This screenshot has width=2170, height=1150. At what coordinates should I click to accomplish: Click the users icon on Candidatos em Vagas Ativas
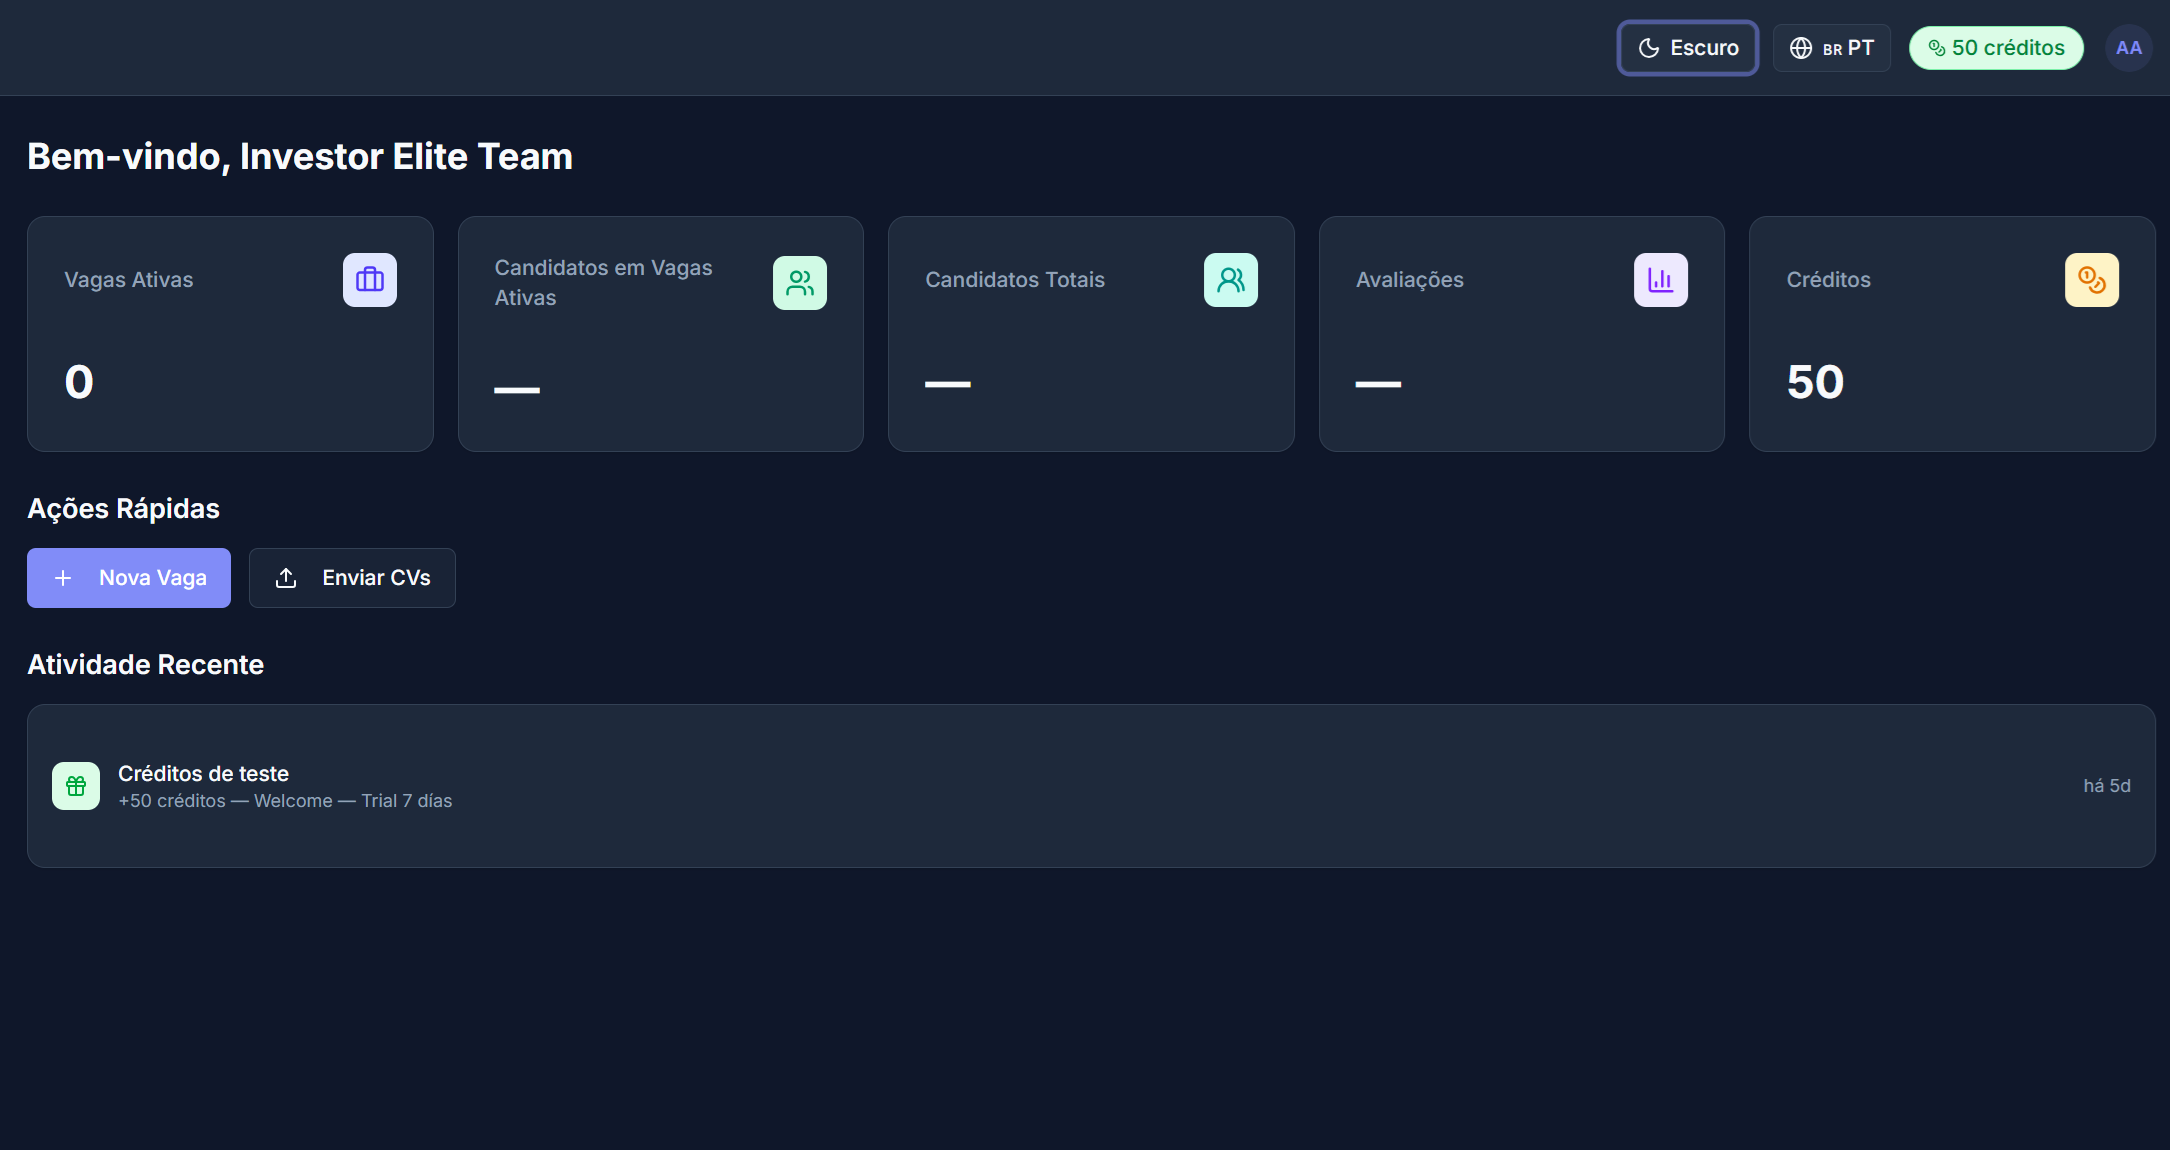point(799,283)
